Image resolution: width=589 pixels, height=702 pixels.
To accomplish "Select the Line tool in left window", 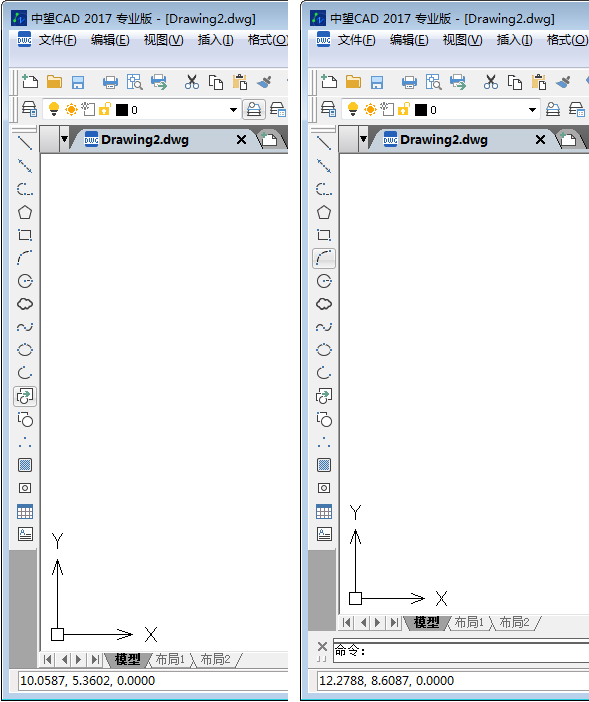I will [25, 143].
